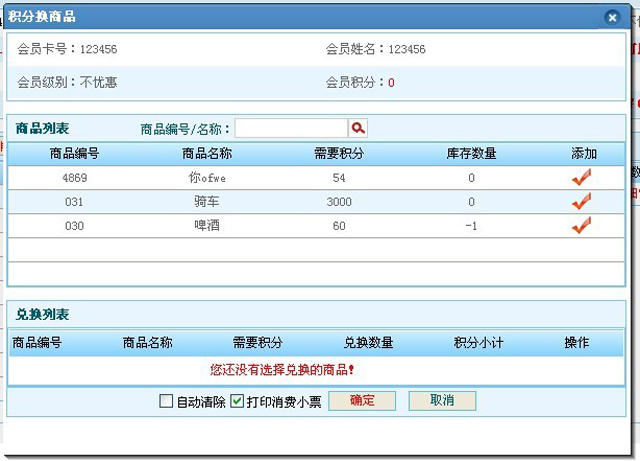Focus the 商品编号/名称 search field

291,128
